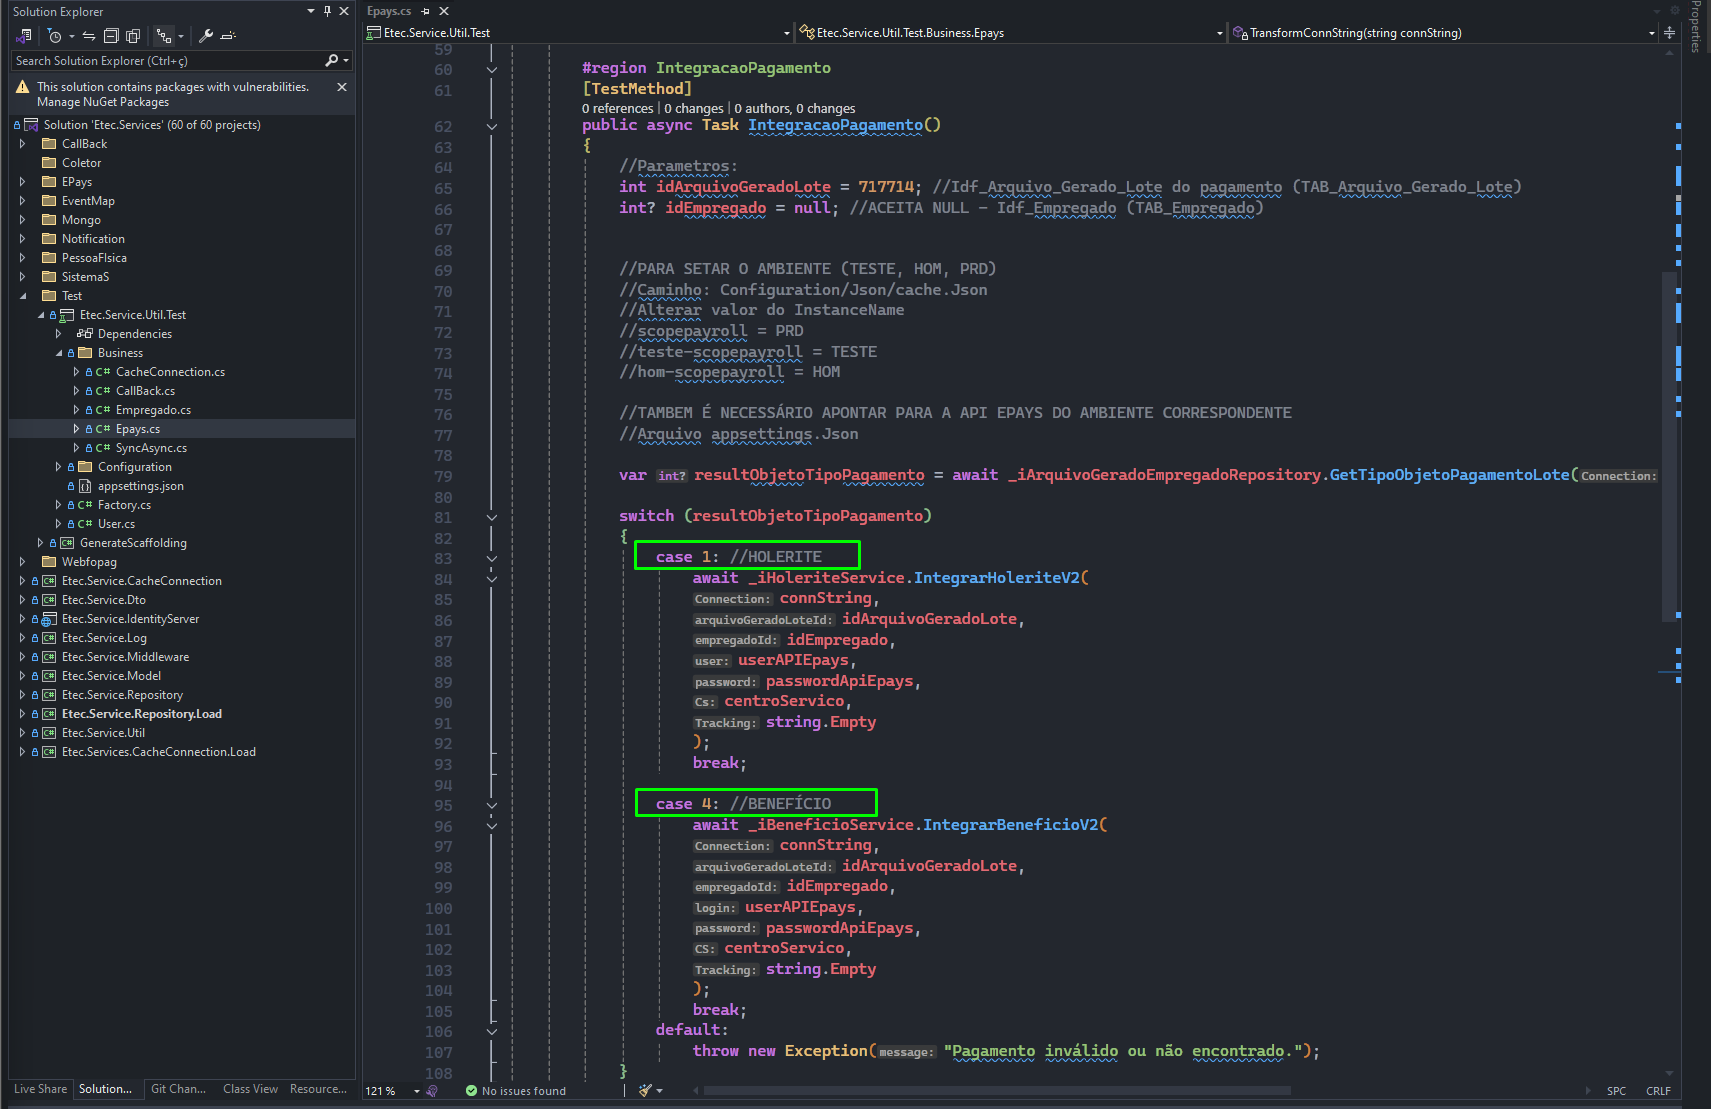Dismiss the vulnerabilities warning message
Viewport: 1711px width, 1109px height.
(x=342, y=87)
